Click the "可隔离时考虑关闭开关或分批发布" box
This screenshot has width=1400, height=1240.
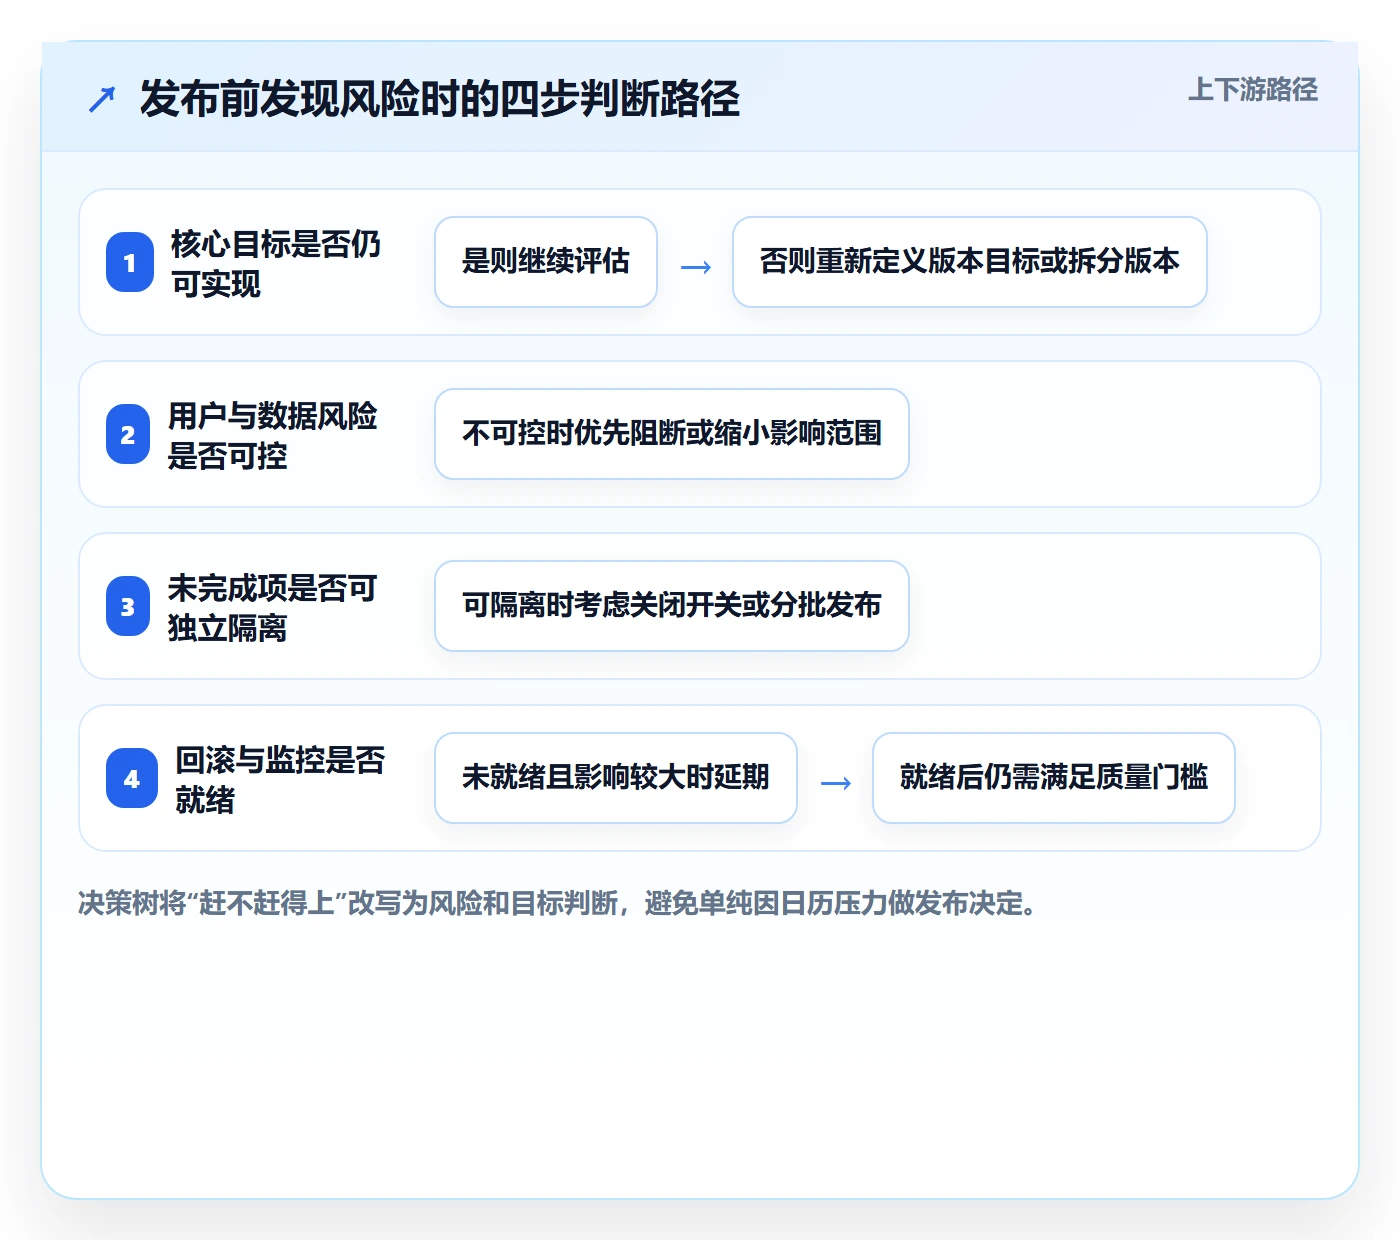coord(672,606)
